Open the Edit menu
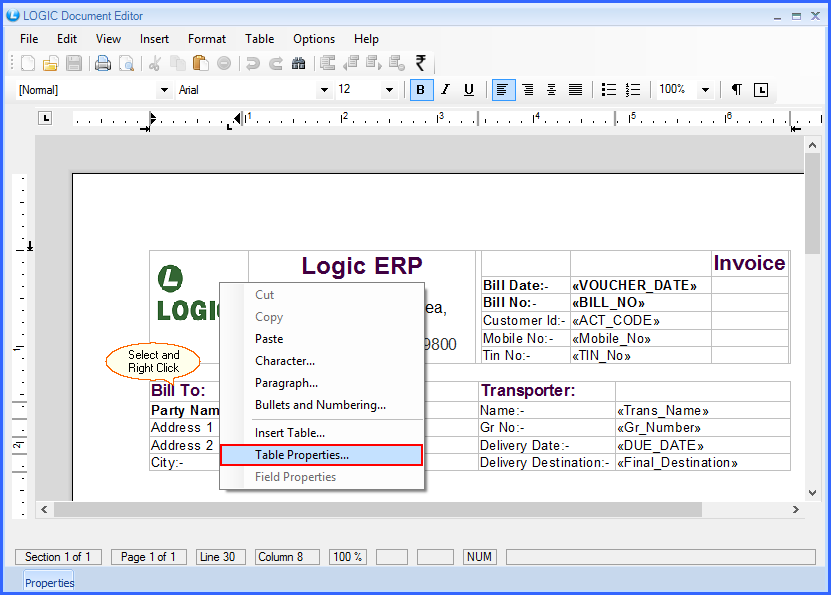The width and height of the screenshot is (831, 595). click(67, 39)
